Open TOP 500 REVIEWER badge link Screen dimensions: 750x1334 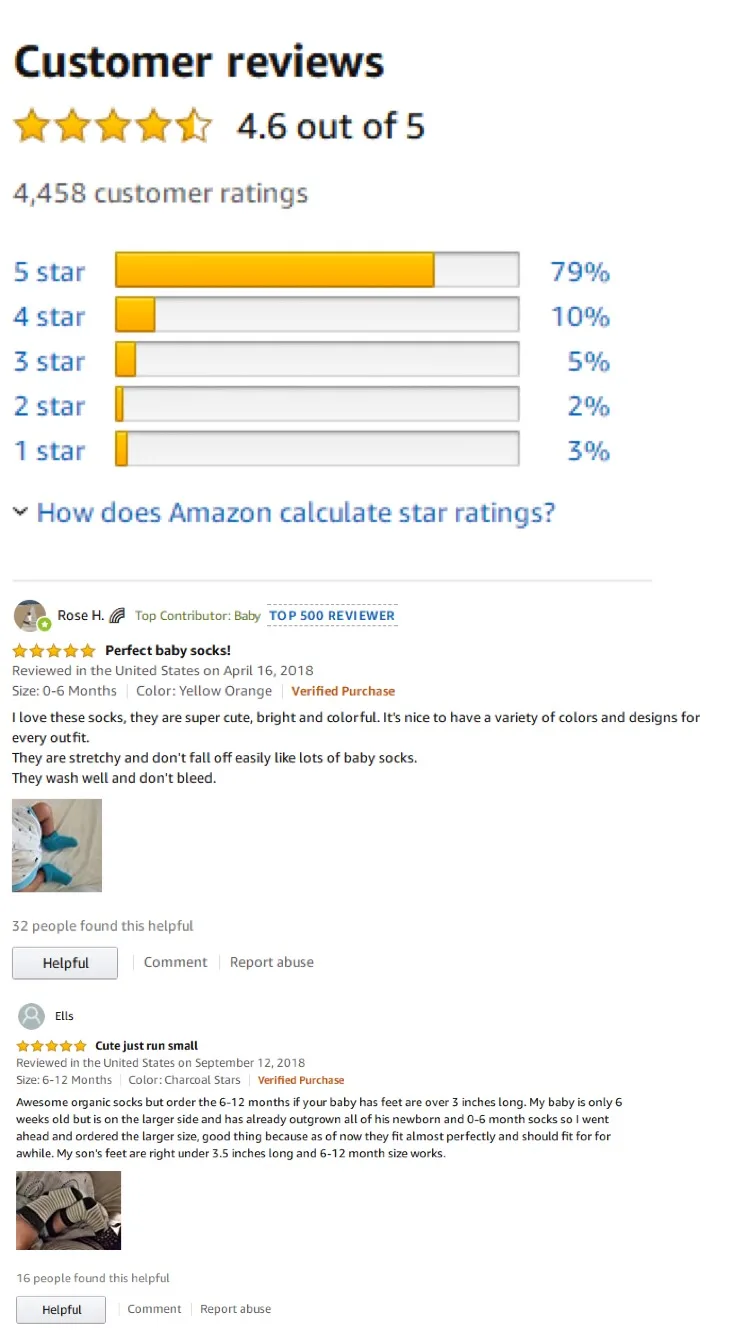pos(332,616)
